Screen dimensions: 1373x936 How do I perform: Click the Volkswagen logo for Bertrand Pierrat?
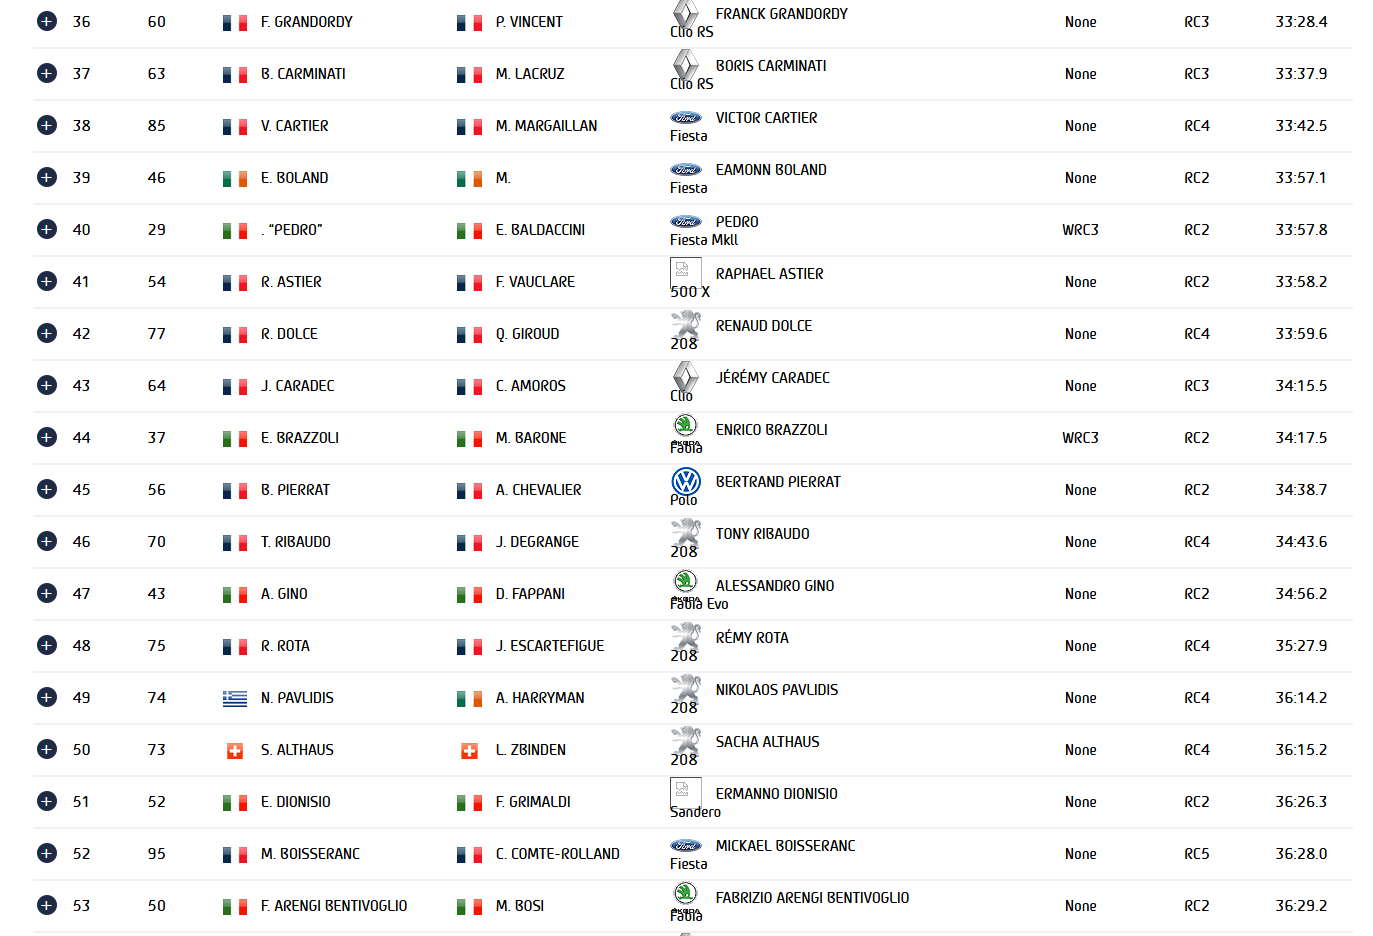[x=686, y=481]
